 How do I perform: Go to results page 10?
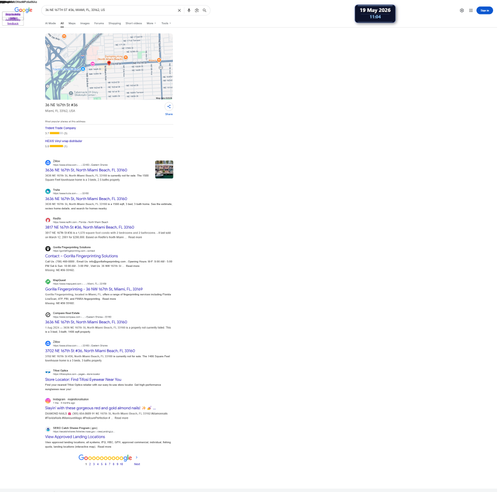coord(121,464)
